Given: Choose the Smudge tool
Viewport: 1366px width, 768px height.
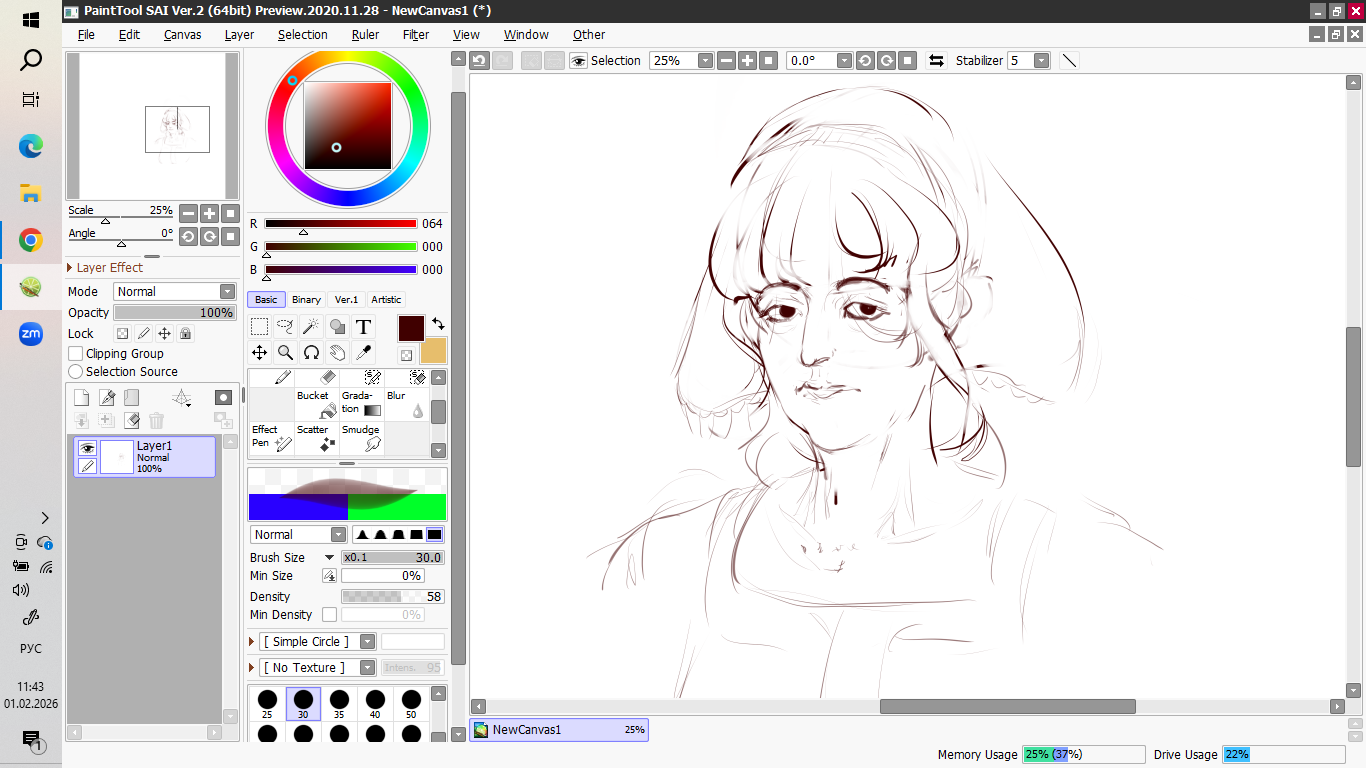Looking at the screenshot, I should pyautogui.click(x=362, y=438).
